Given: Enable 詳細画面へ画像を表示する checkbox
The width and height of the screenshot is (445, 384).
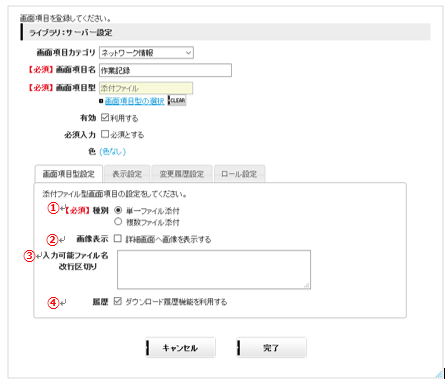Looking at the screenshot, I should click(x=117, y=238).
